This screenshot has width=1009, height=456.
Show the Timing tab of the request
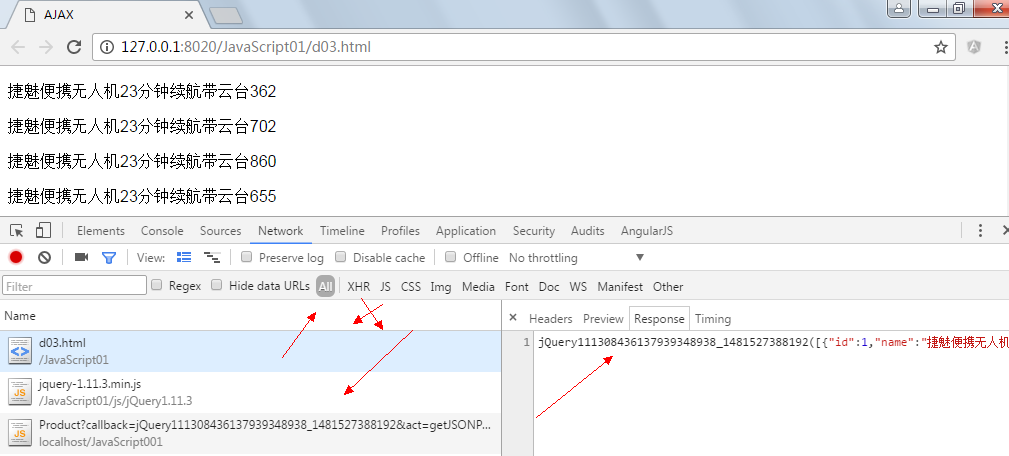(x=712, y=318)
